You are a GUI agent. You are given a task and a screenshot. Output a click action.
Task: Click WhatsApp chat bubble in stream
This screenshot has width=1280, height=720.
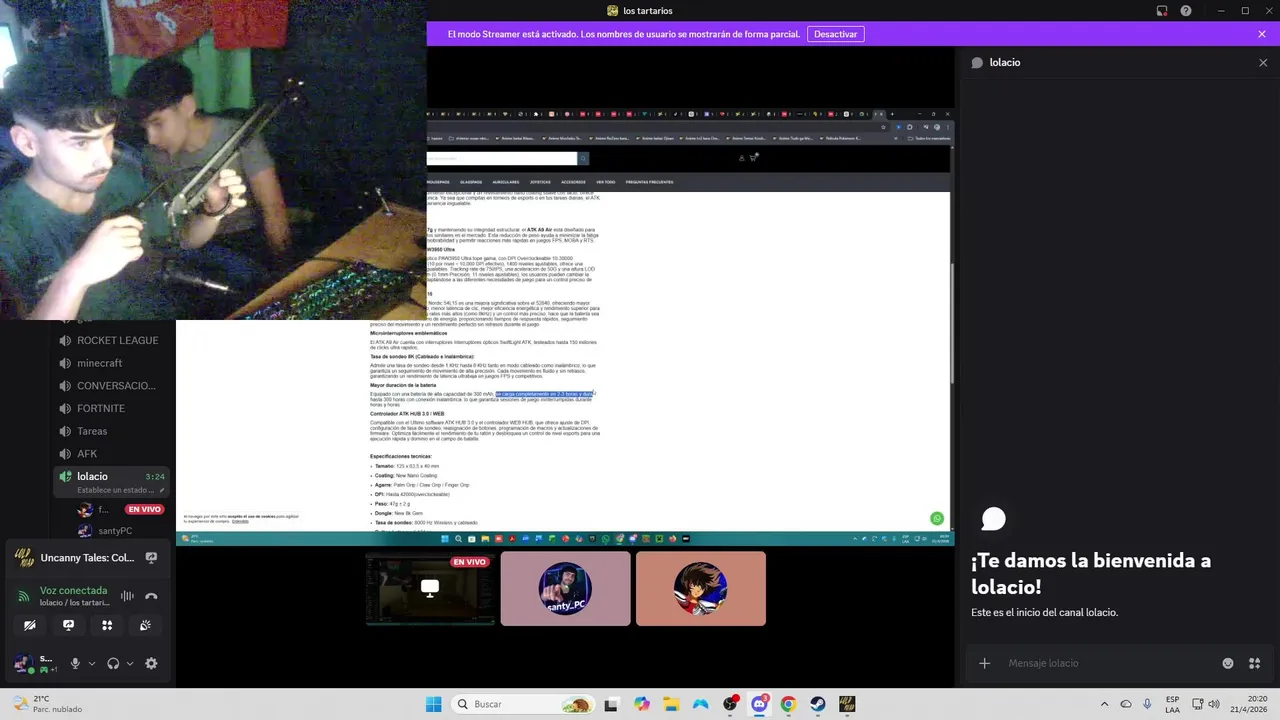coord(937,518)
